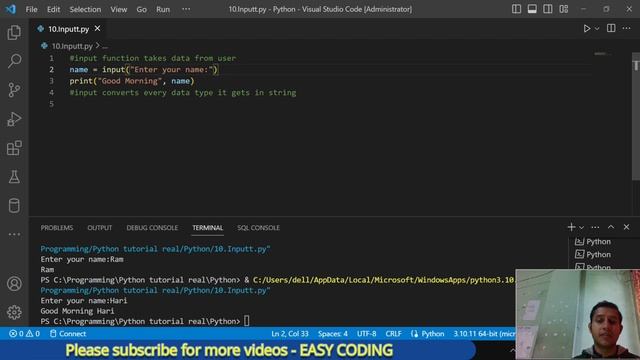Select the first Python terminal in list
Image resolution: width=640 pixels, height=360 pixels.
(593, 242)
